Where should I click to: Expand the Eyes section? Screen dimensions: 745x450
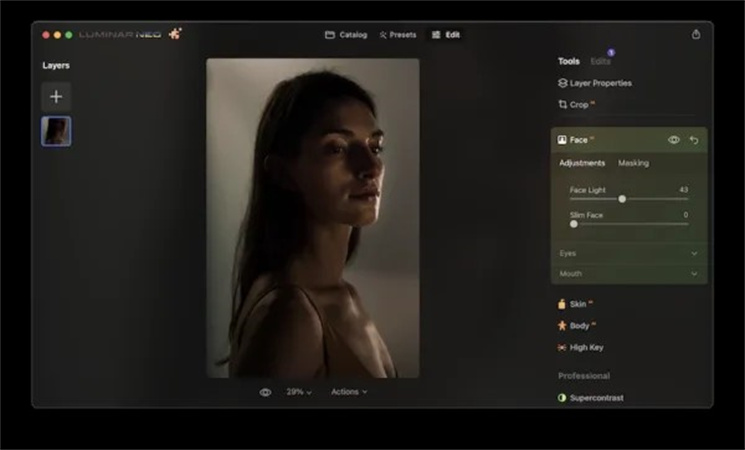pyautogui.click(x=629, y=253)
